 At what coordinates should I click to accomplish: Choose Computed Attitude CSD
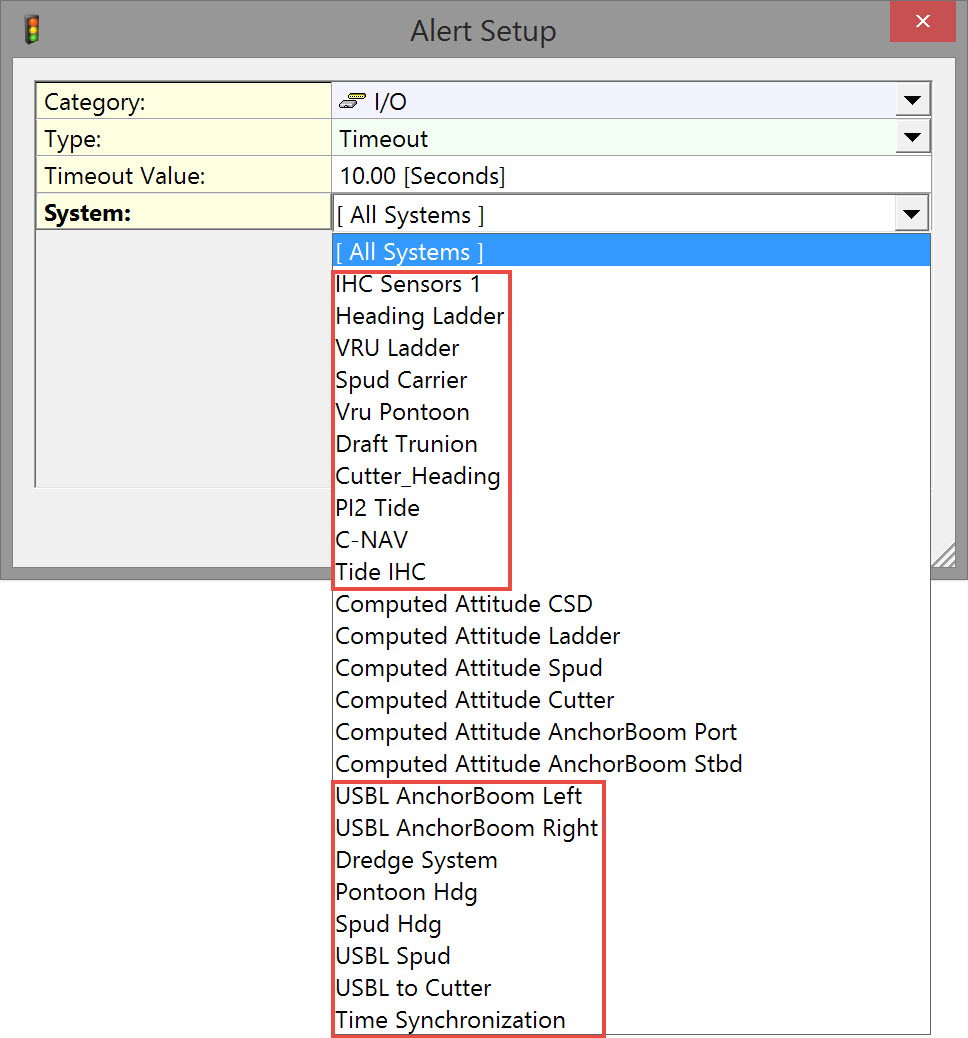tap(464, 605)
